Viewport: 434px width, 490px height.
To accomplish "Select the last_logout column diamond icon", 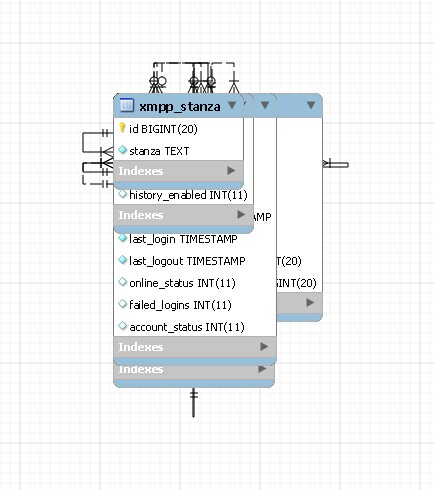I will tap(123, 260).
